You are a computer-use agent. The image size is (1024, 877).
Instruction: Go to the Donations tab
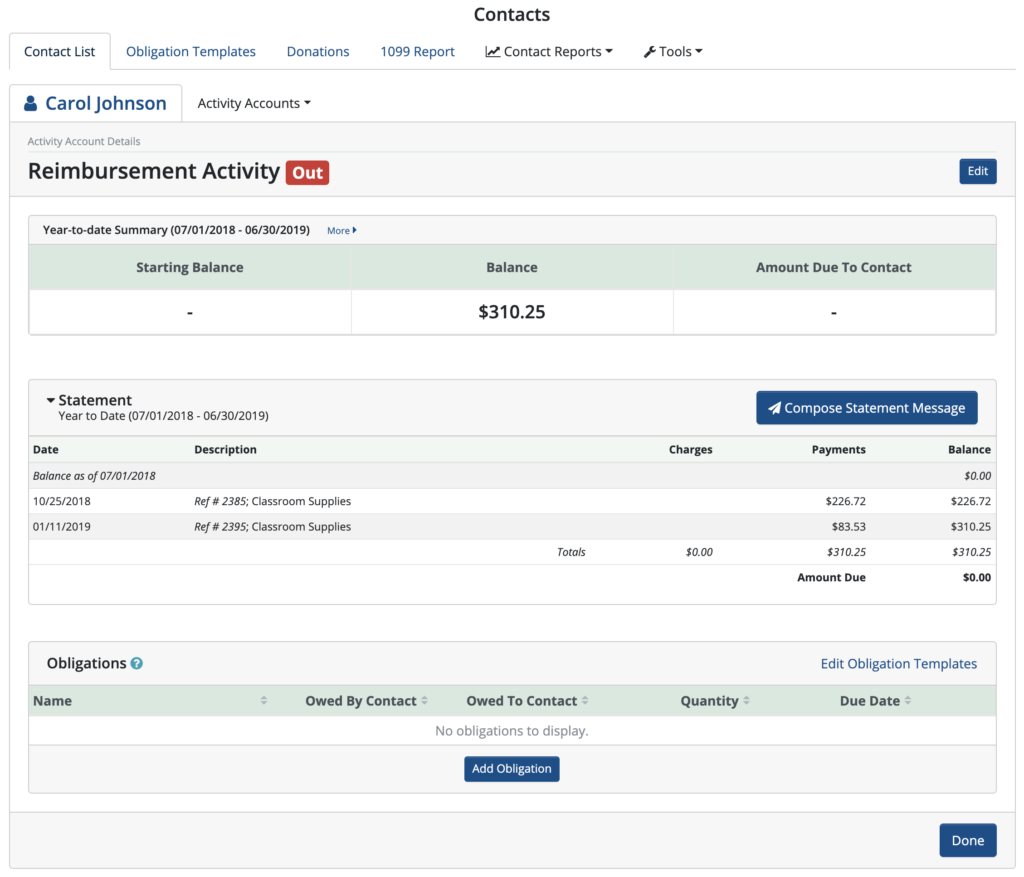point(318,52)
